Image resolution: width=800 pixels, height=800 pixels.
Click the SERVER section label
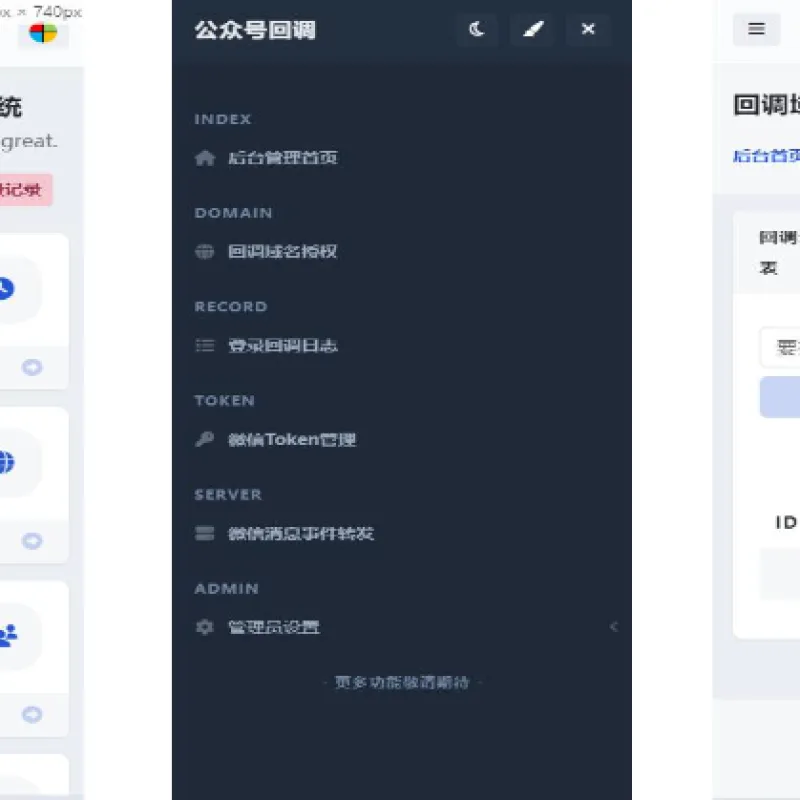point(229,494)
